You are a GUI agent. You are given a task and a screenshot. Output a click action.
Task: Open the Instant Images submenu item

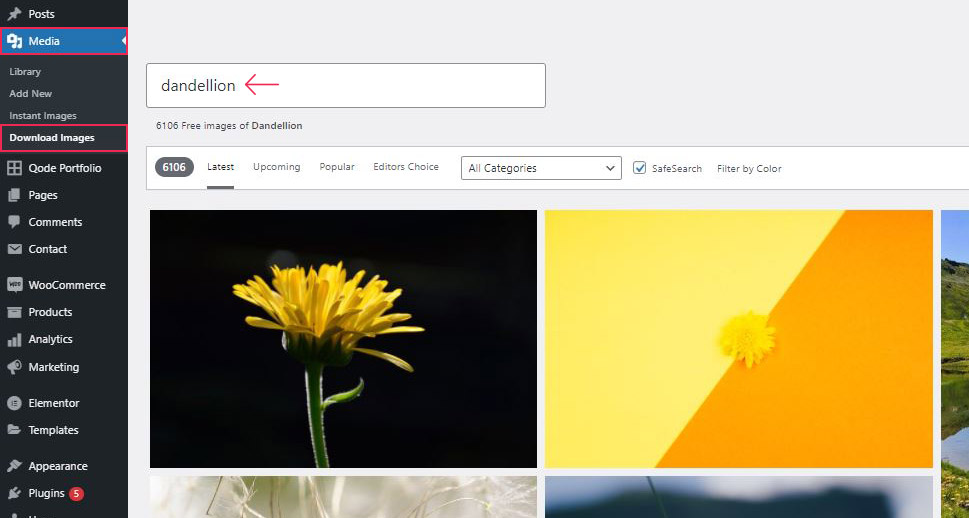pyautogui.click(x=43, y=116)
